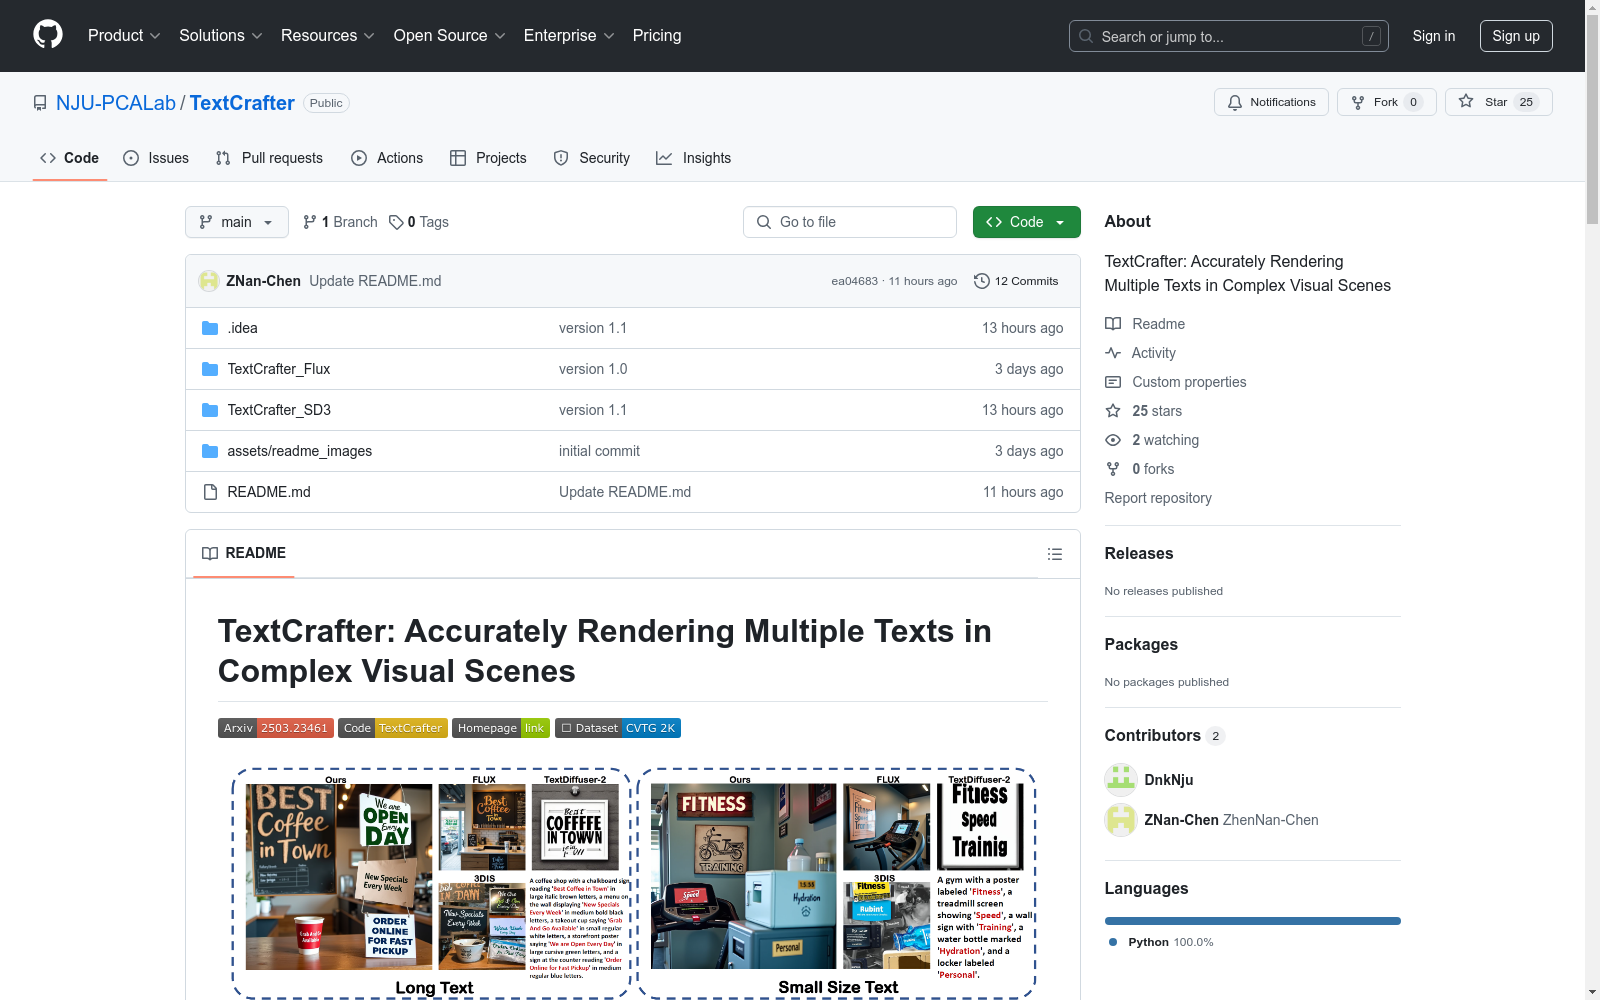
Task: Open the GitHub homepage logo
Action: pyautogui.click(x=48, y=35)
